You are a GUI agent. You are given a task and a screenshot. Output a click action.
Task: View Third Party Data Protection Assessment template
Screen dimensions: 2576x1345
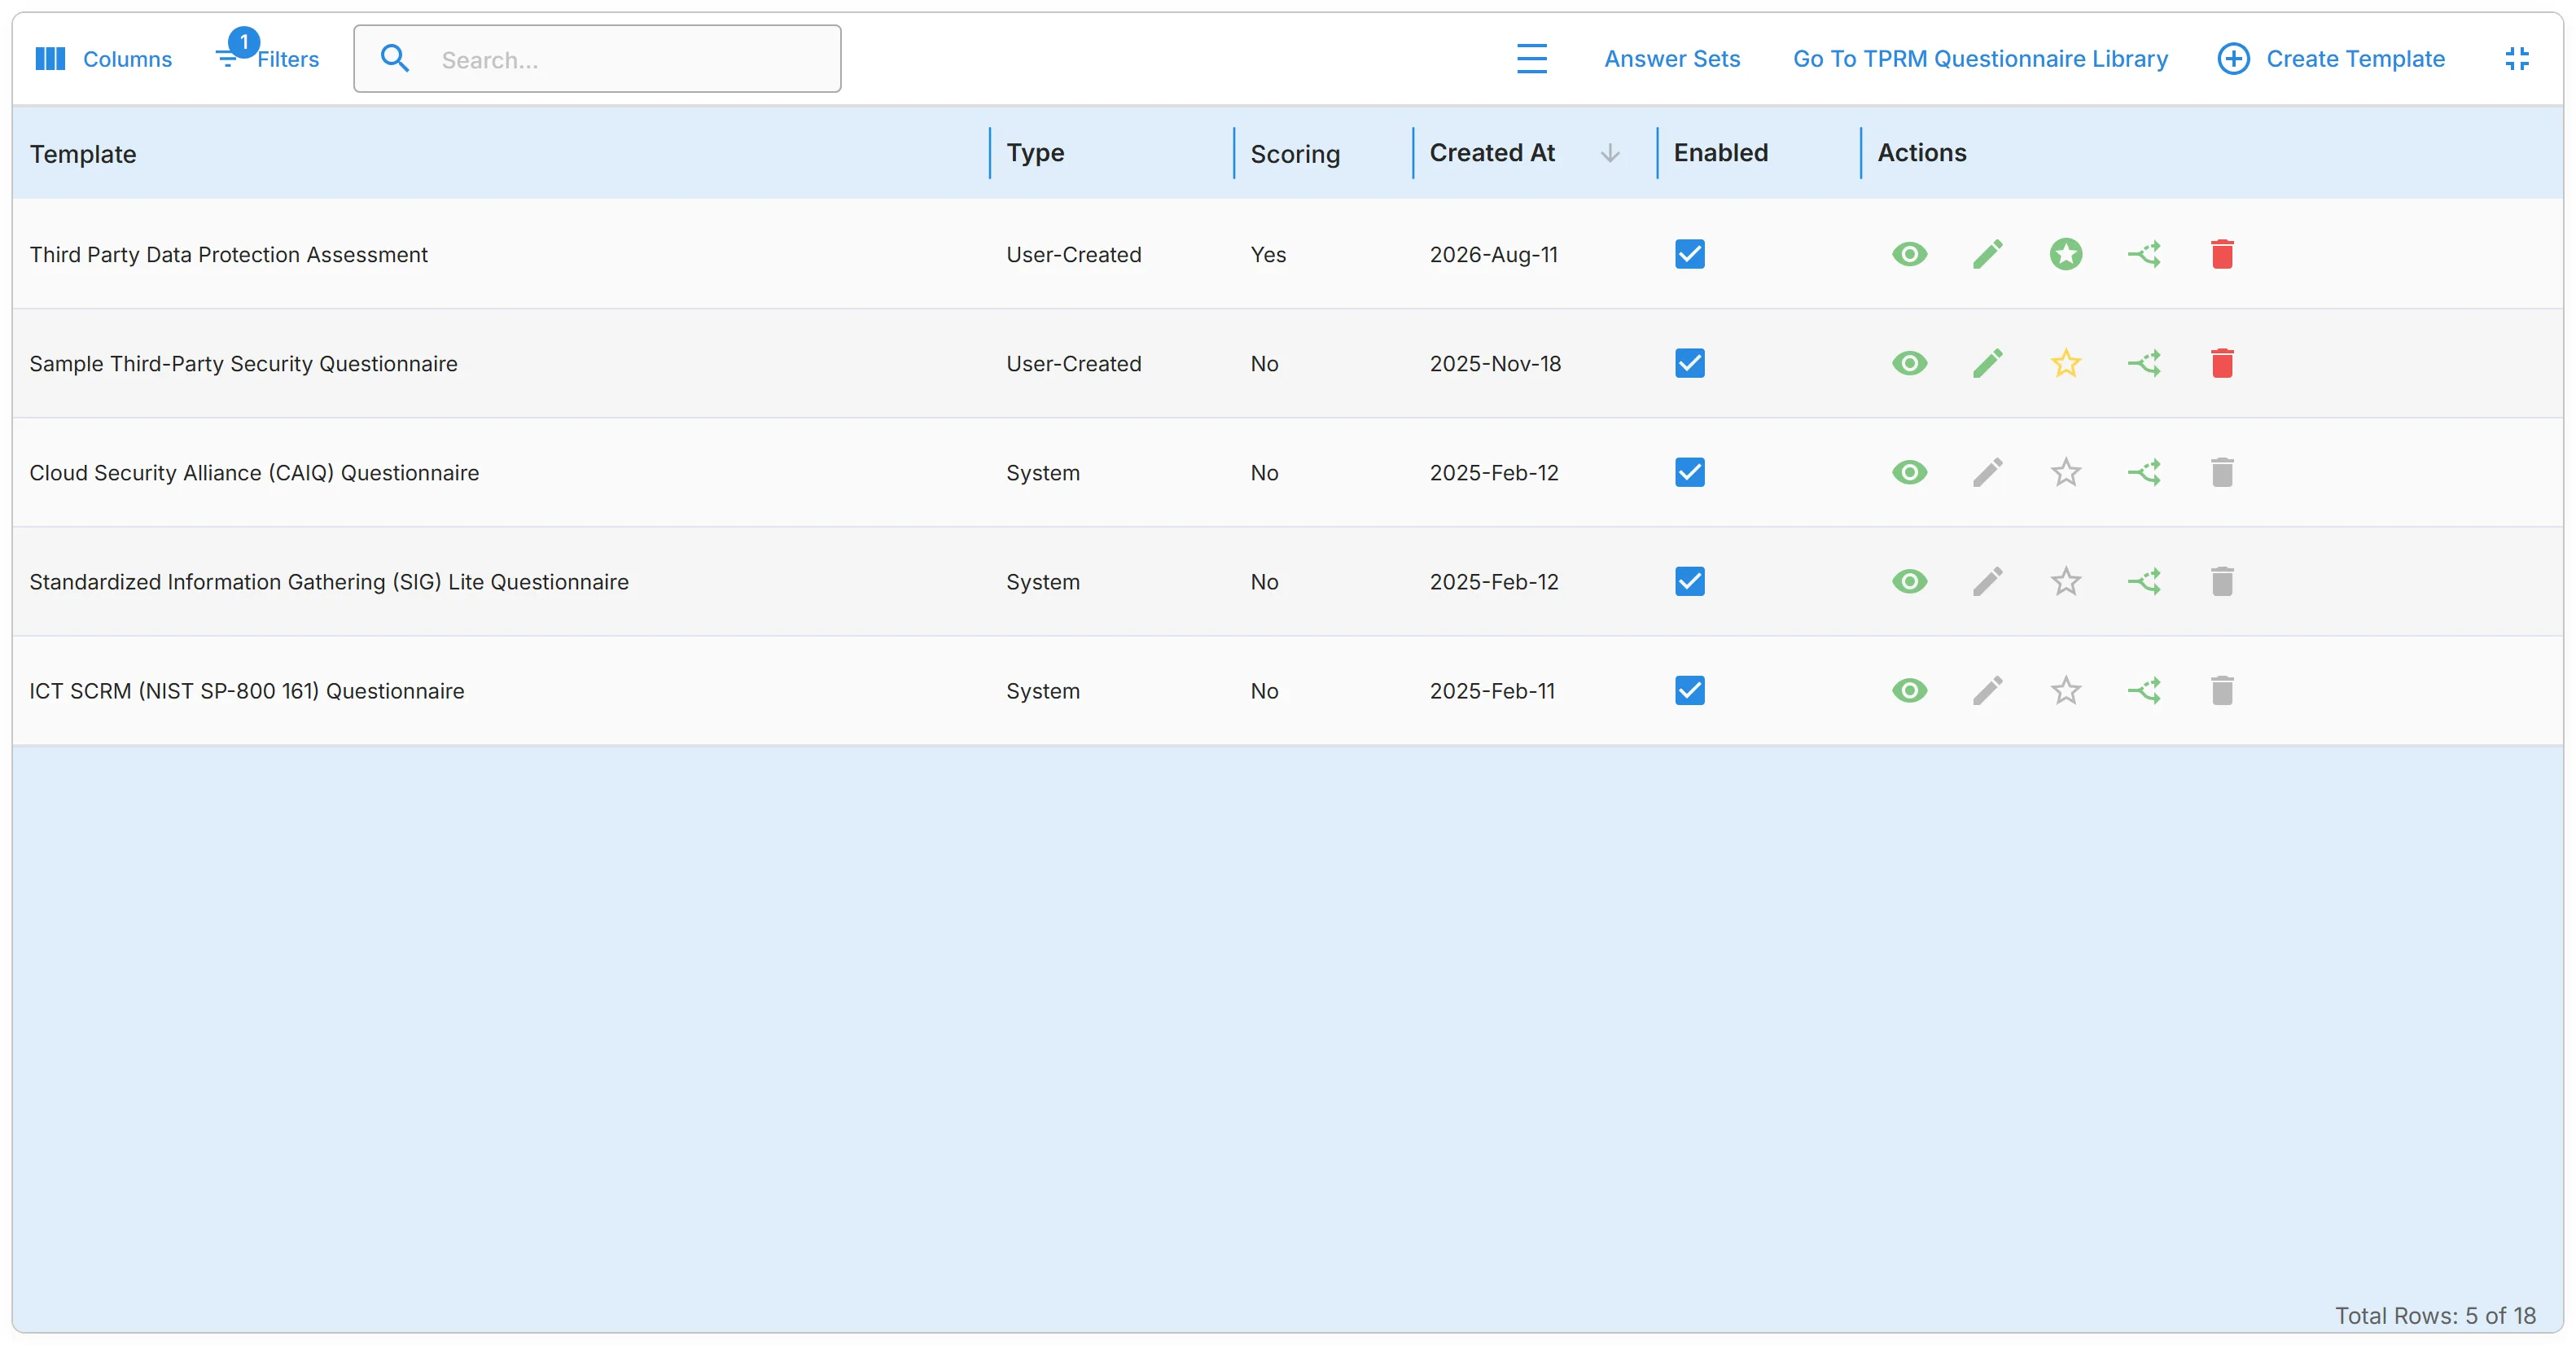click(1909, 254)
